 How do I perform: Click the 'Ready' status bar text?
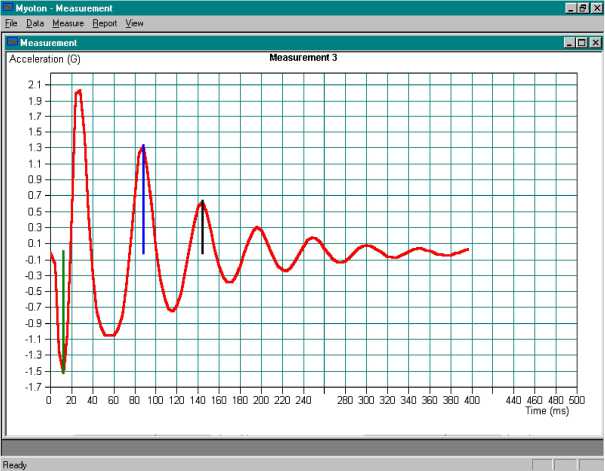coord(15,465)
